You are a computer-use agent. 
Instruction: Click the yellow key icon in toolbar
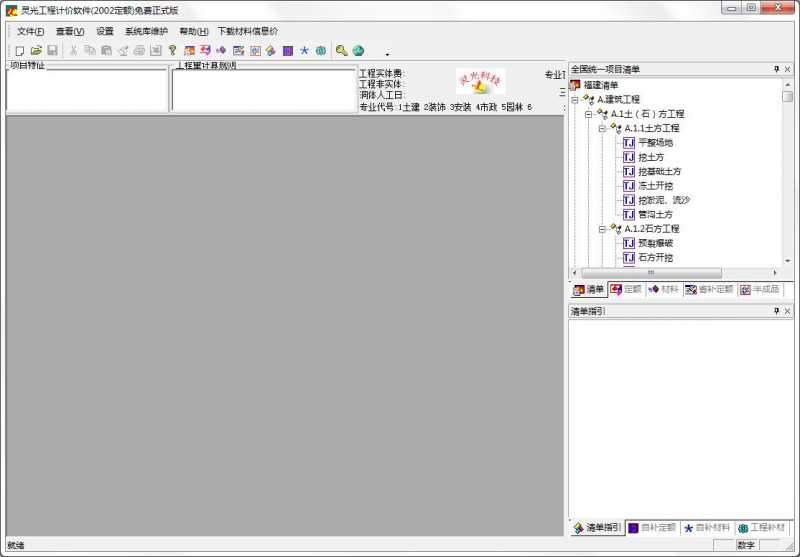[x=172, y=50]
